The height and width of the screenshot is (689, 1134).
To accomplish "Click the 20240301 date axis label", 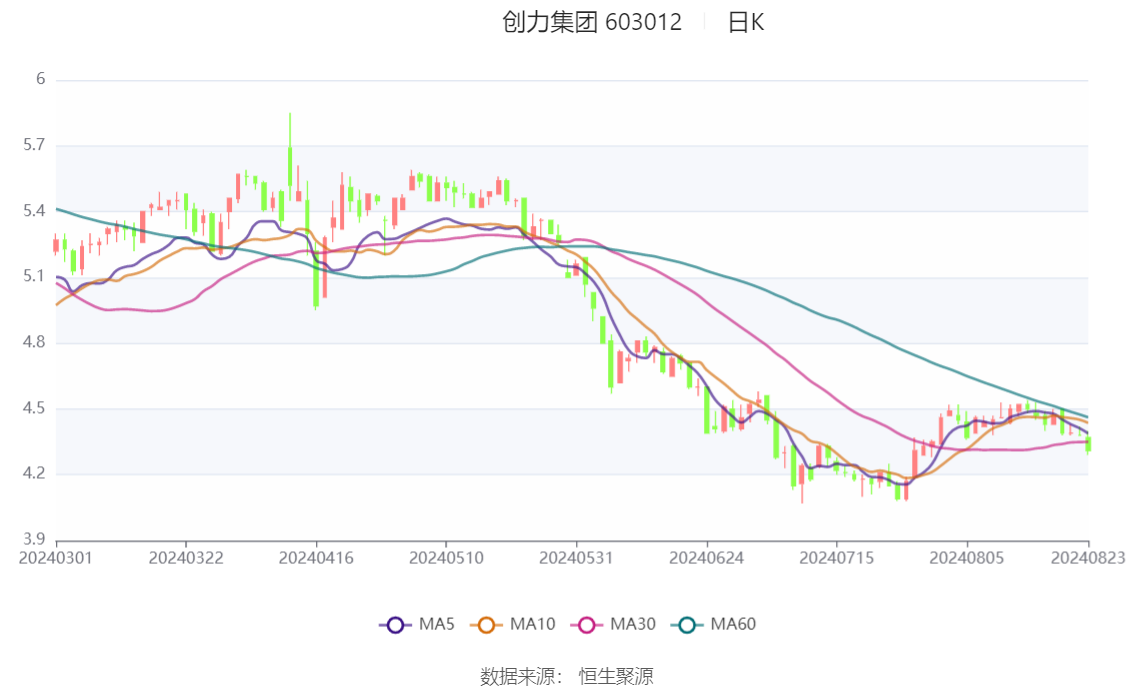I will [x=56, y=558].
